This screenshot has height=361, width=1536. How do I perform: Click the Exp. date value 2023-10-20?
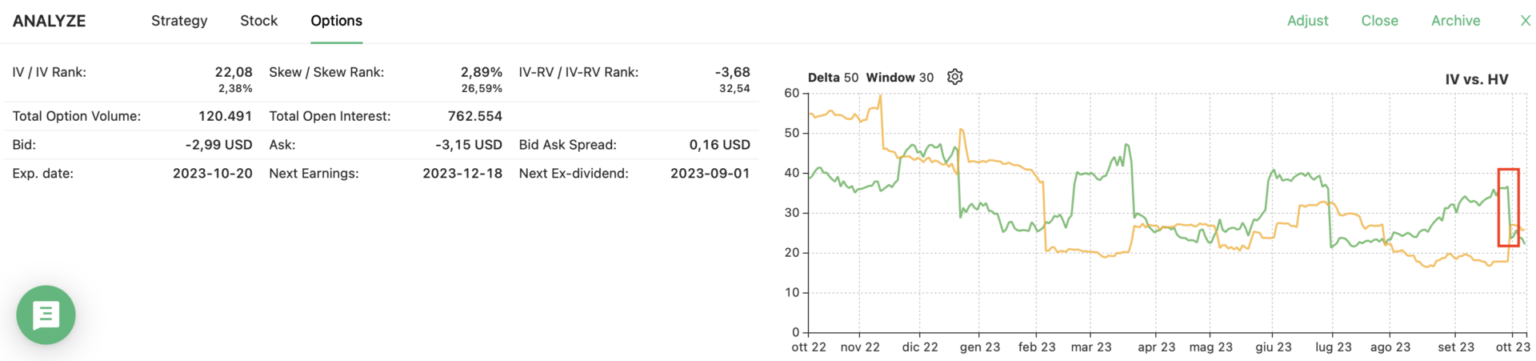212,174
